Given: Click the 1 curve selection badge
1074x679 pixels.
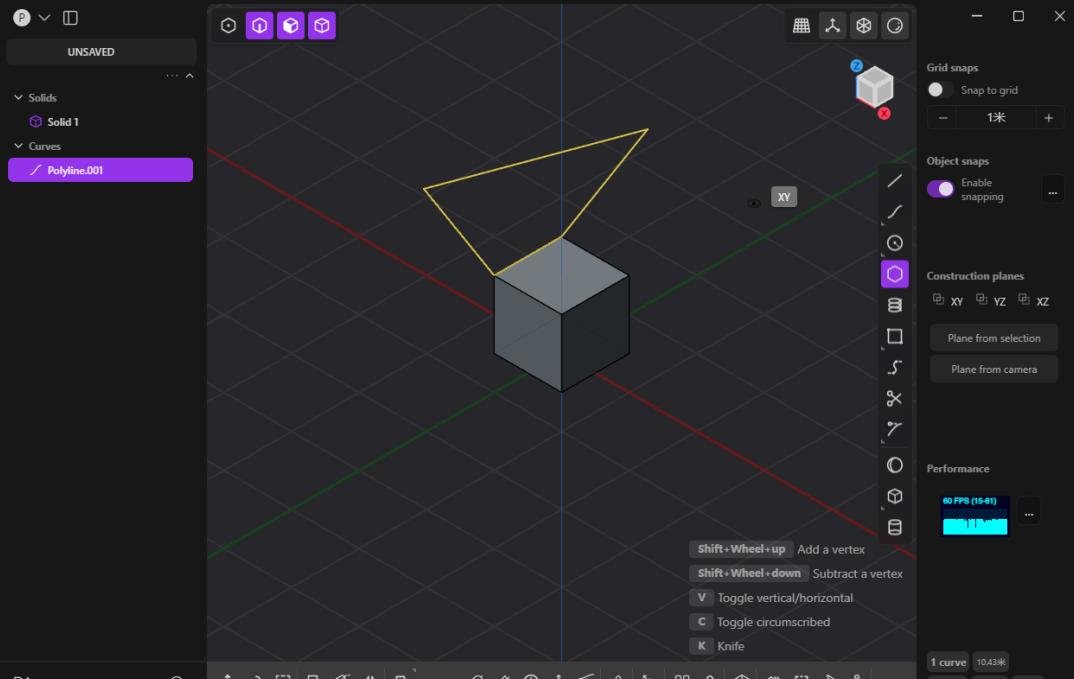Looking at the screenshot, I should 948,662.
